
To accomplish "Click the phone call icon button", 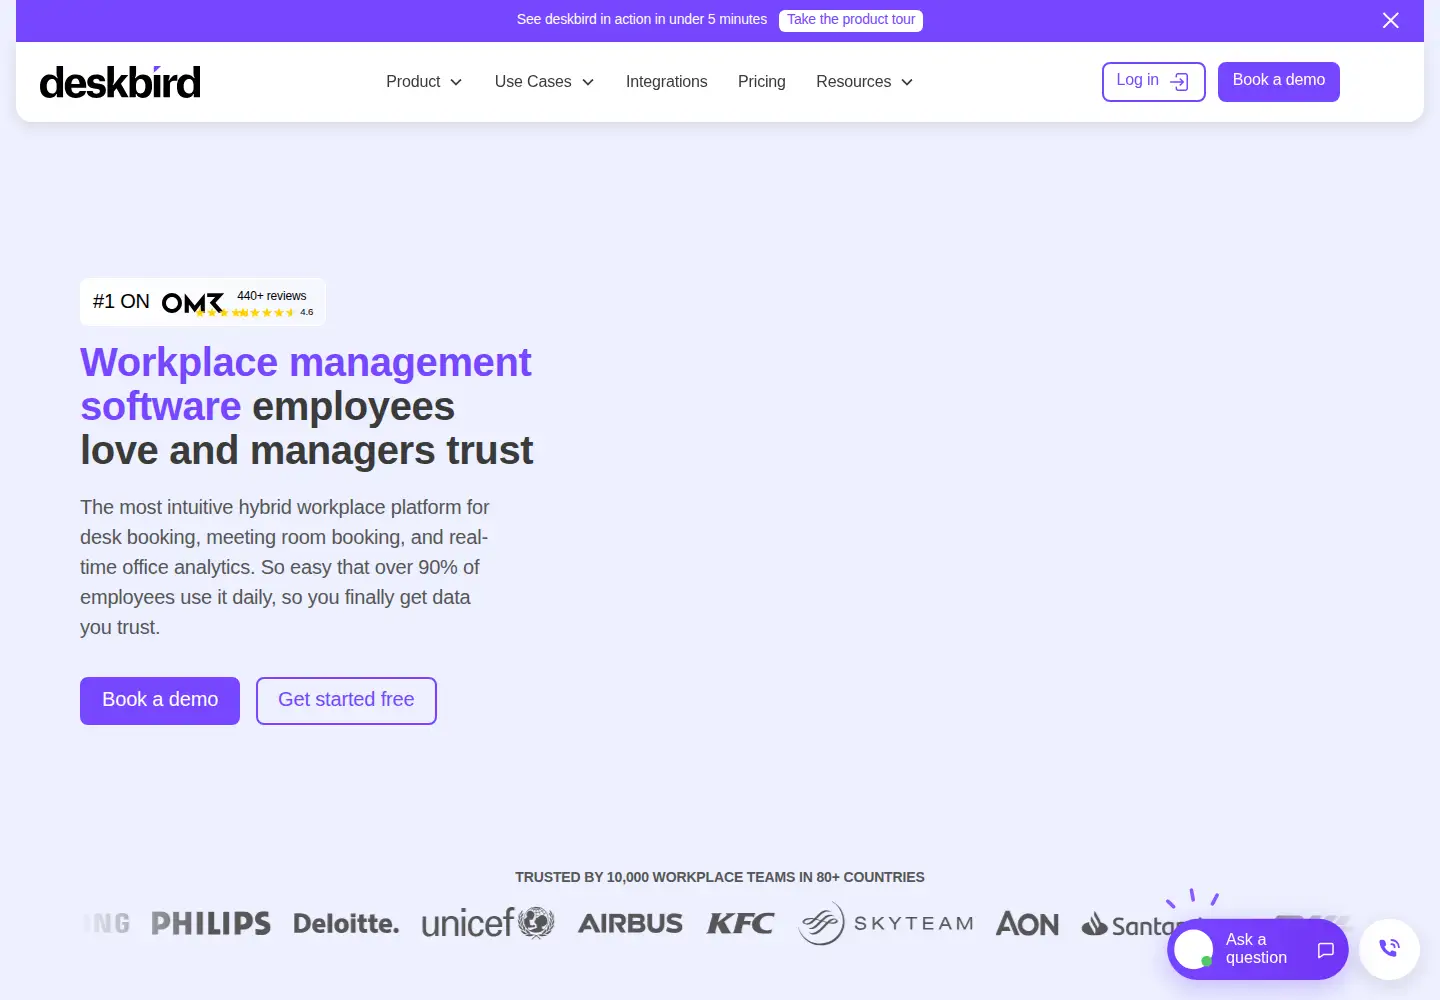I will tap(1389, 949).
